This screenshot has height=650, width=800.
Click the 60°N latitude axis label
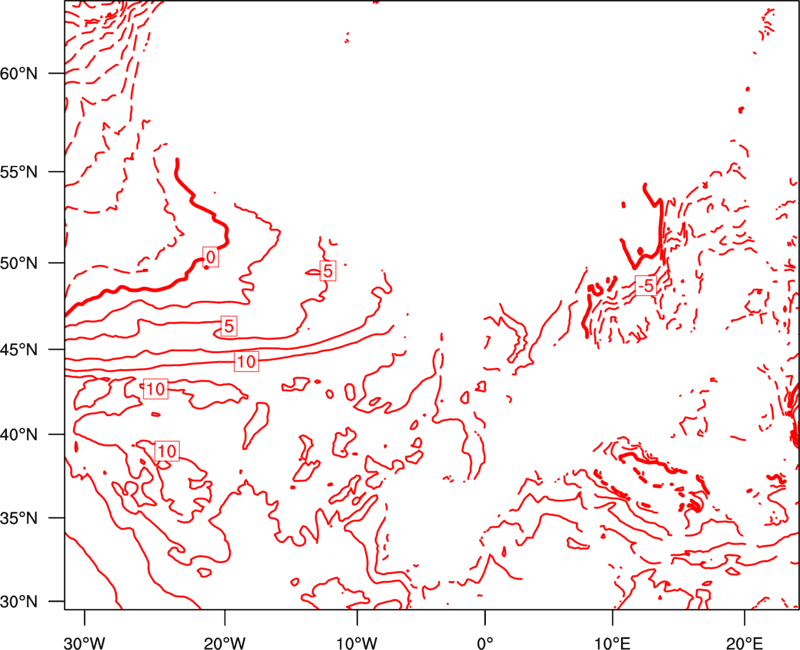(x=19, y=73)
